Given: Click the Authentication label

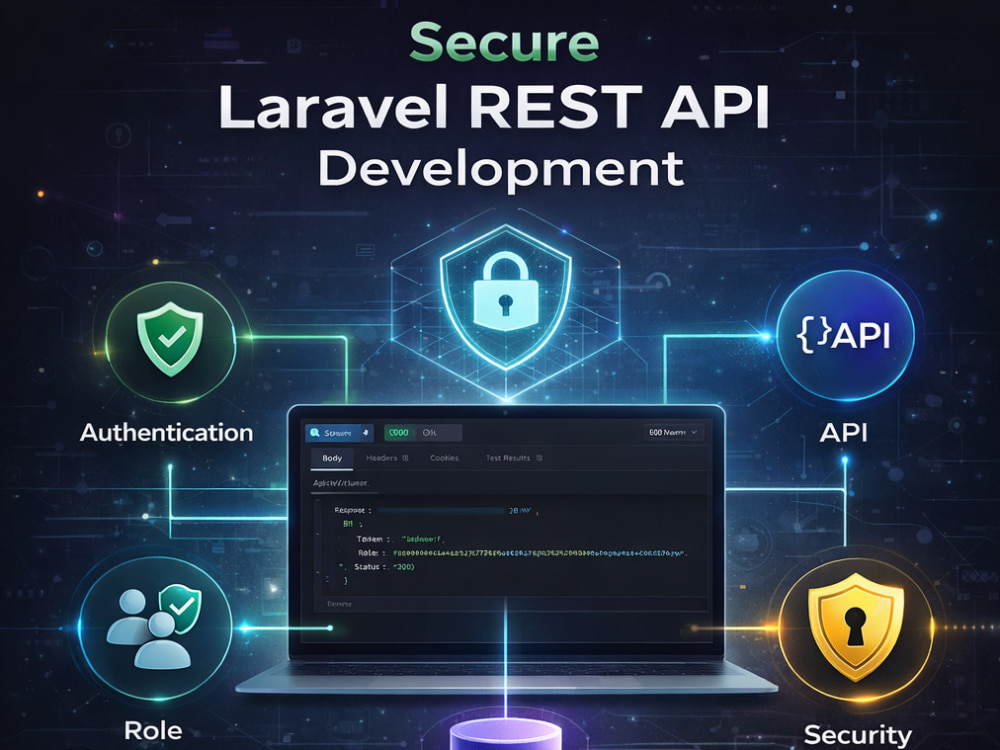Looking at the screenshot, I should (x=166, y=432).
